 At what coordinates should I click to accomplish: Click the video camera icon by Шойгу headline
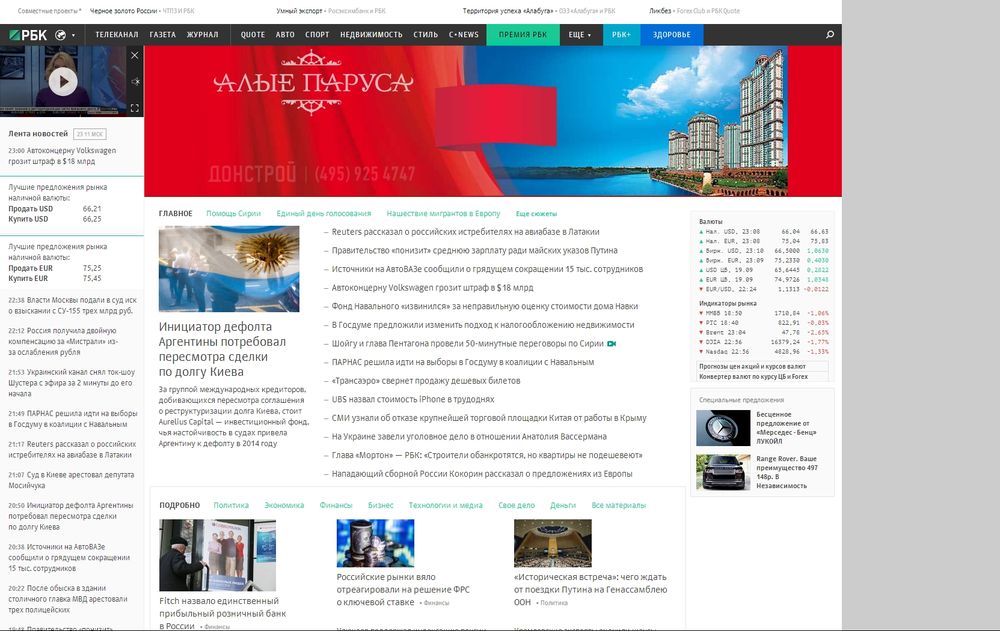(x=612, y=344)
